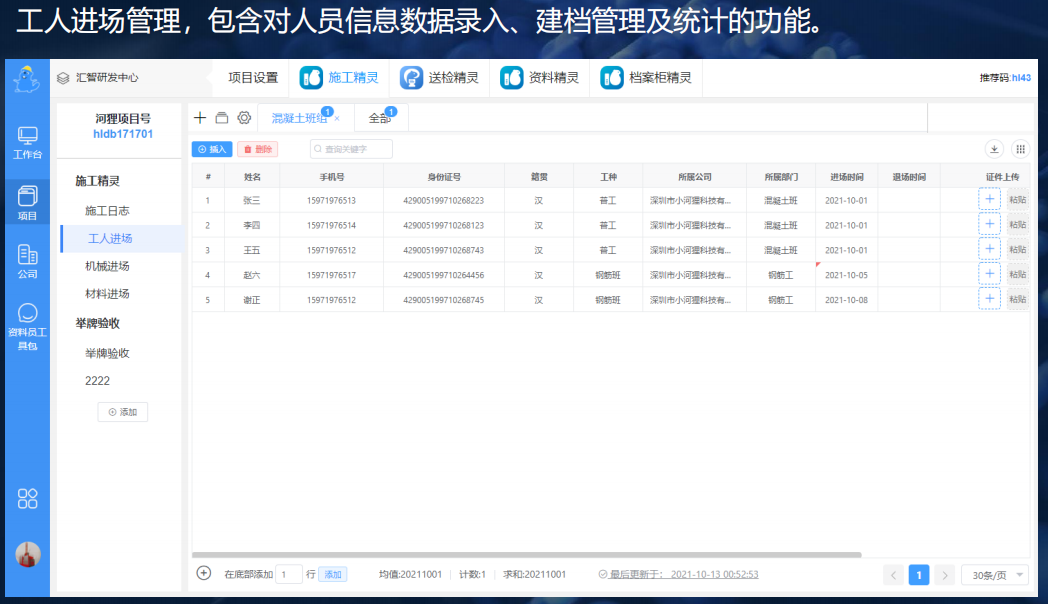1048x604 pixels.
Task: Click the 公司 company sidebar icon
Action: click(27, 262)
